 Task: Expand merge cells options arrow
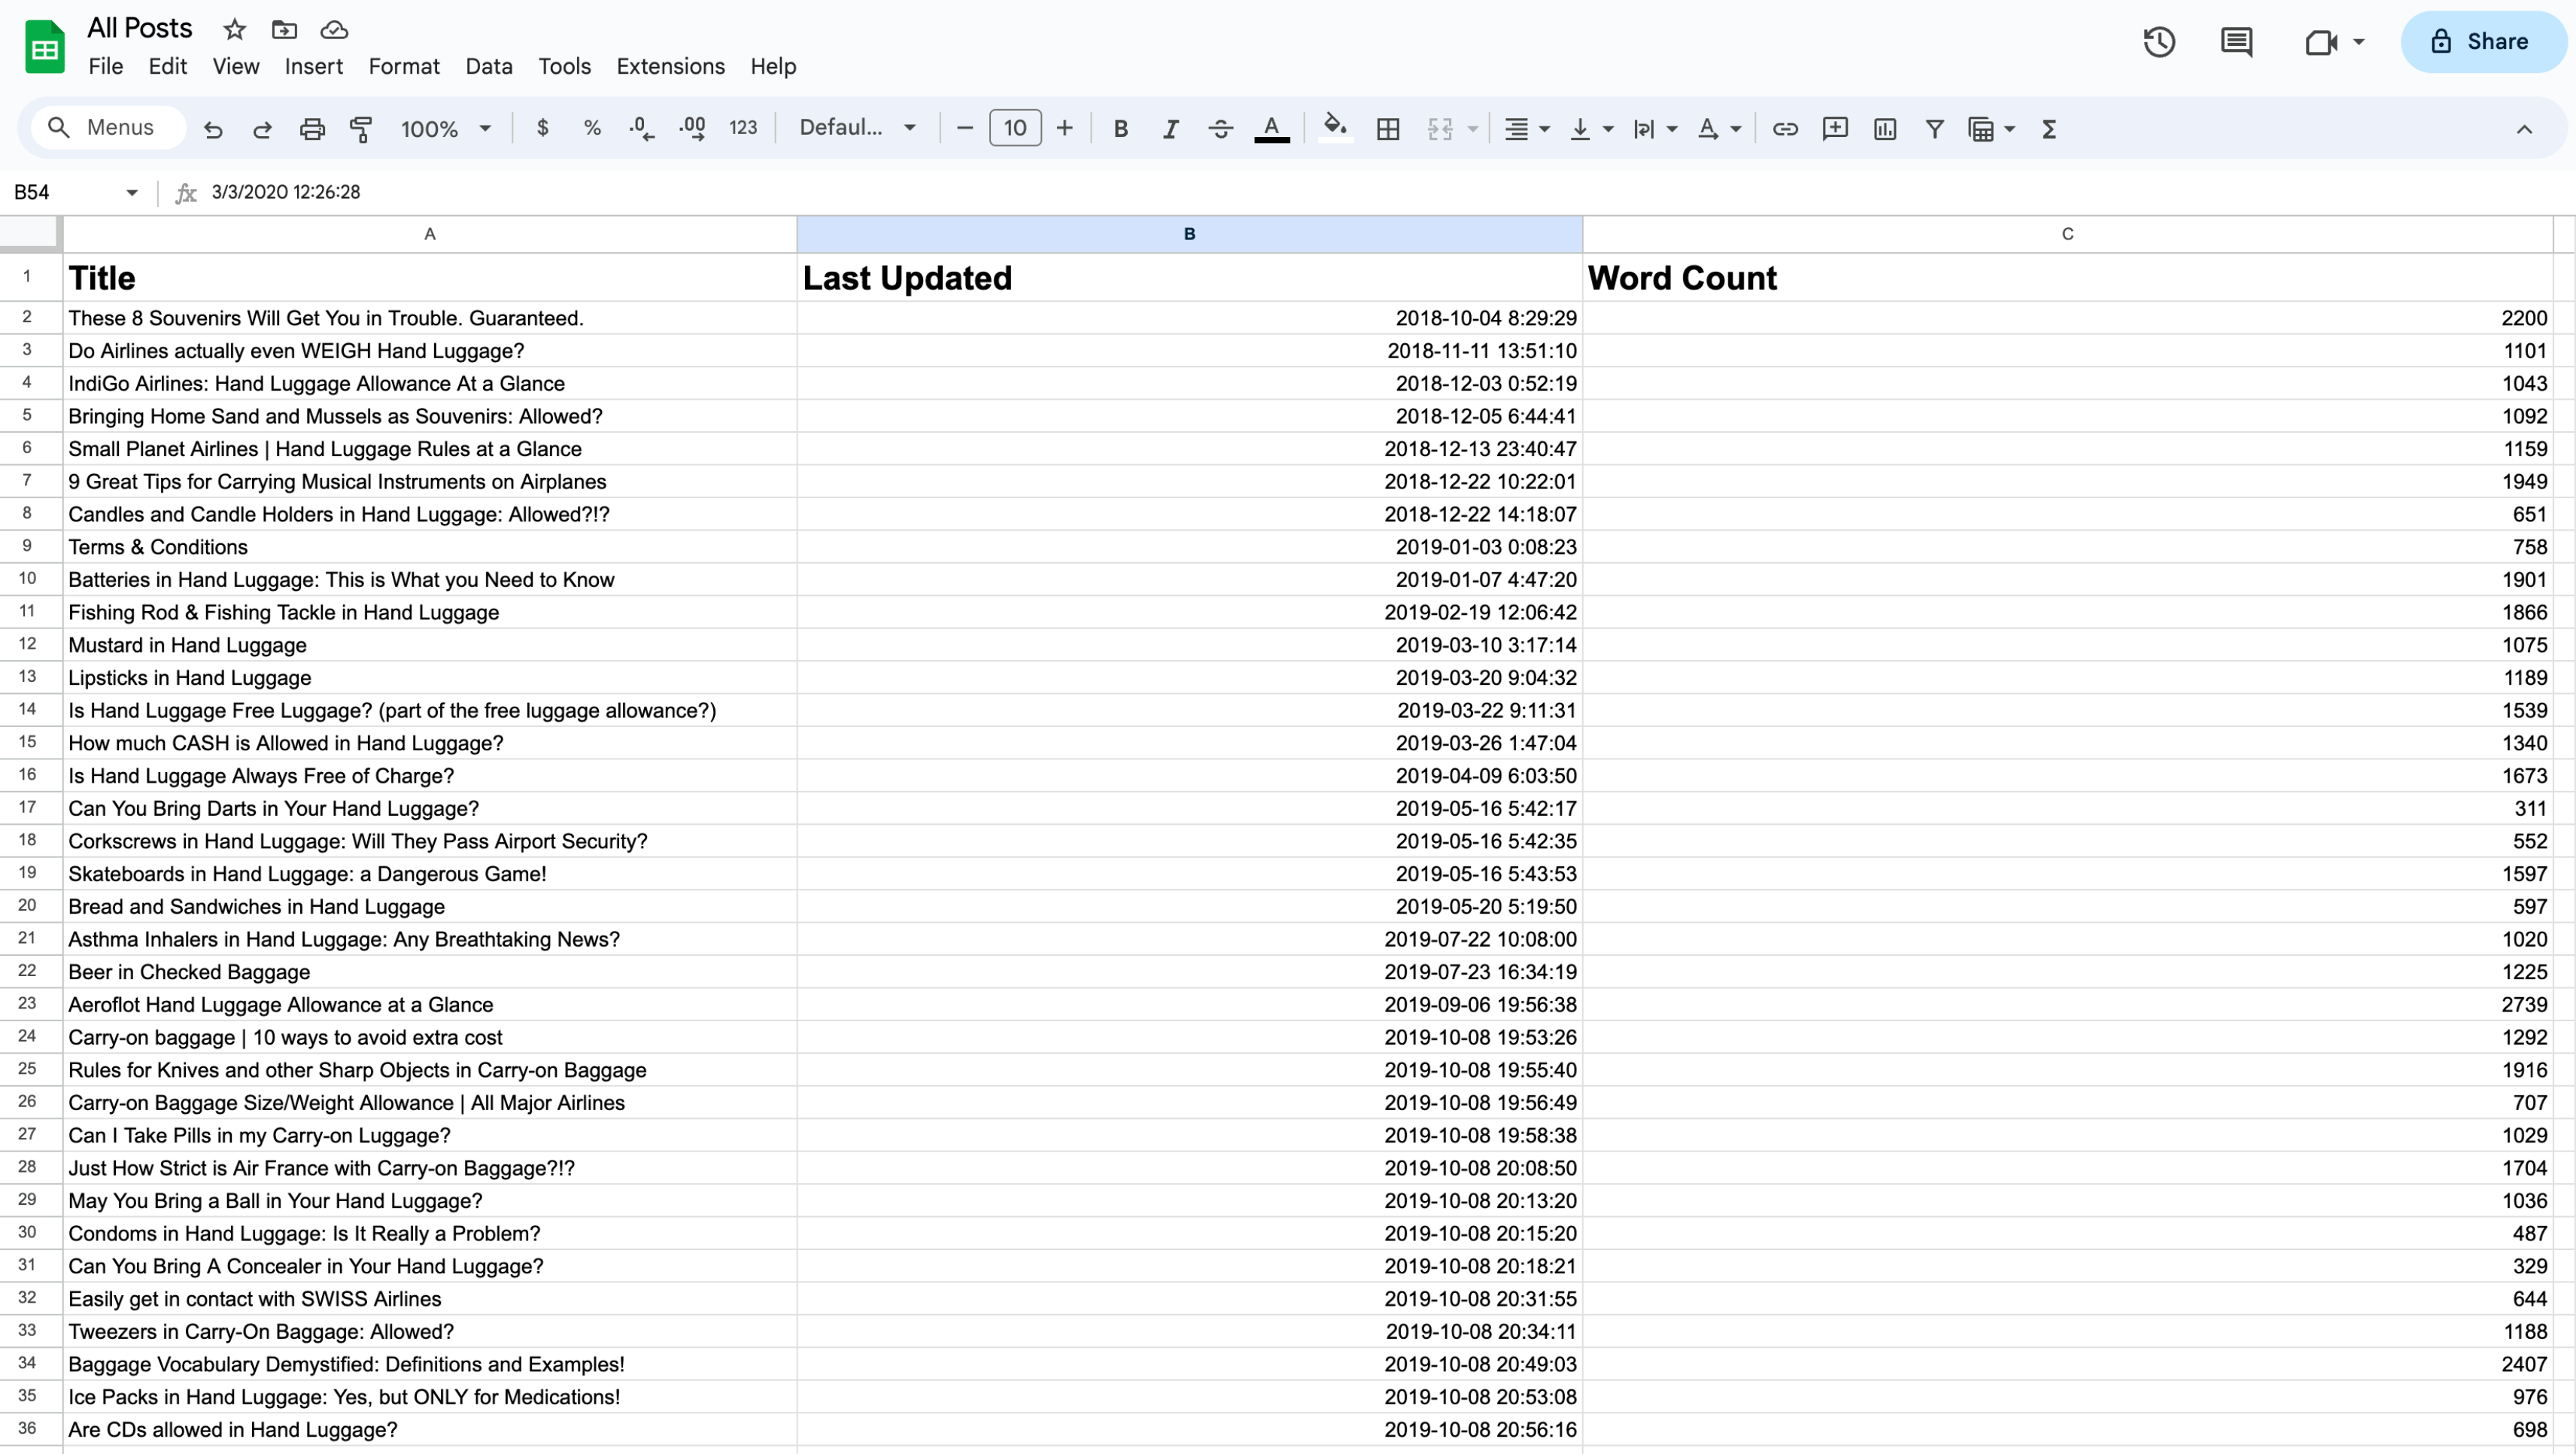click(1472, 129)
